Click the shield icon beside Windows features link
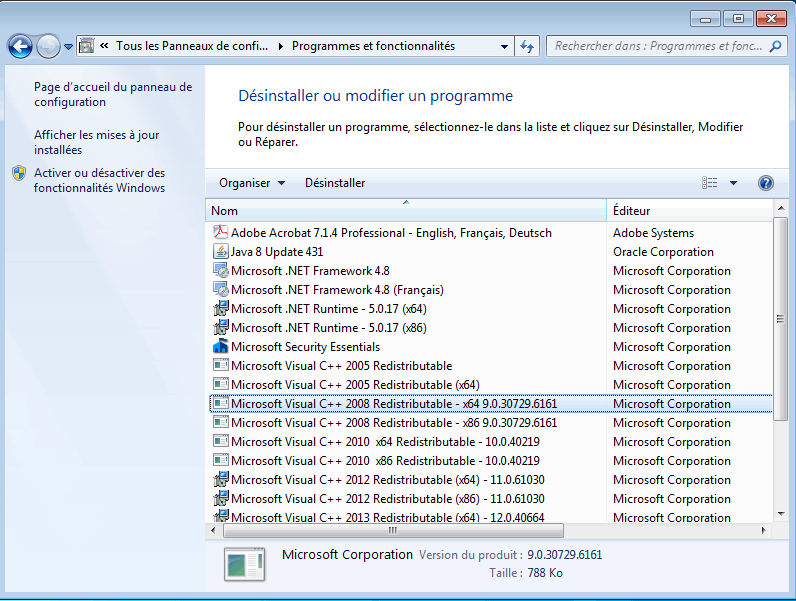The image size is (796, 601). pyautogui.click(x=19, y=173)
